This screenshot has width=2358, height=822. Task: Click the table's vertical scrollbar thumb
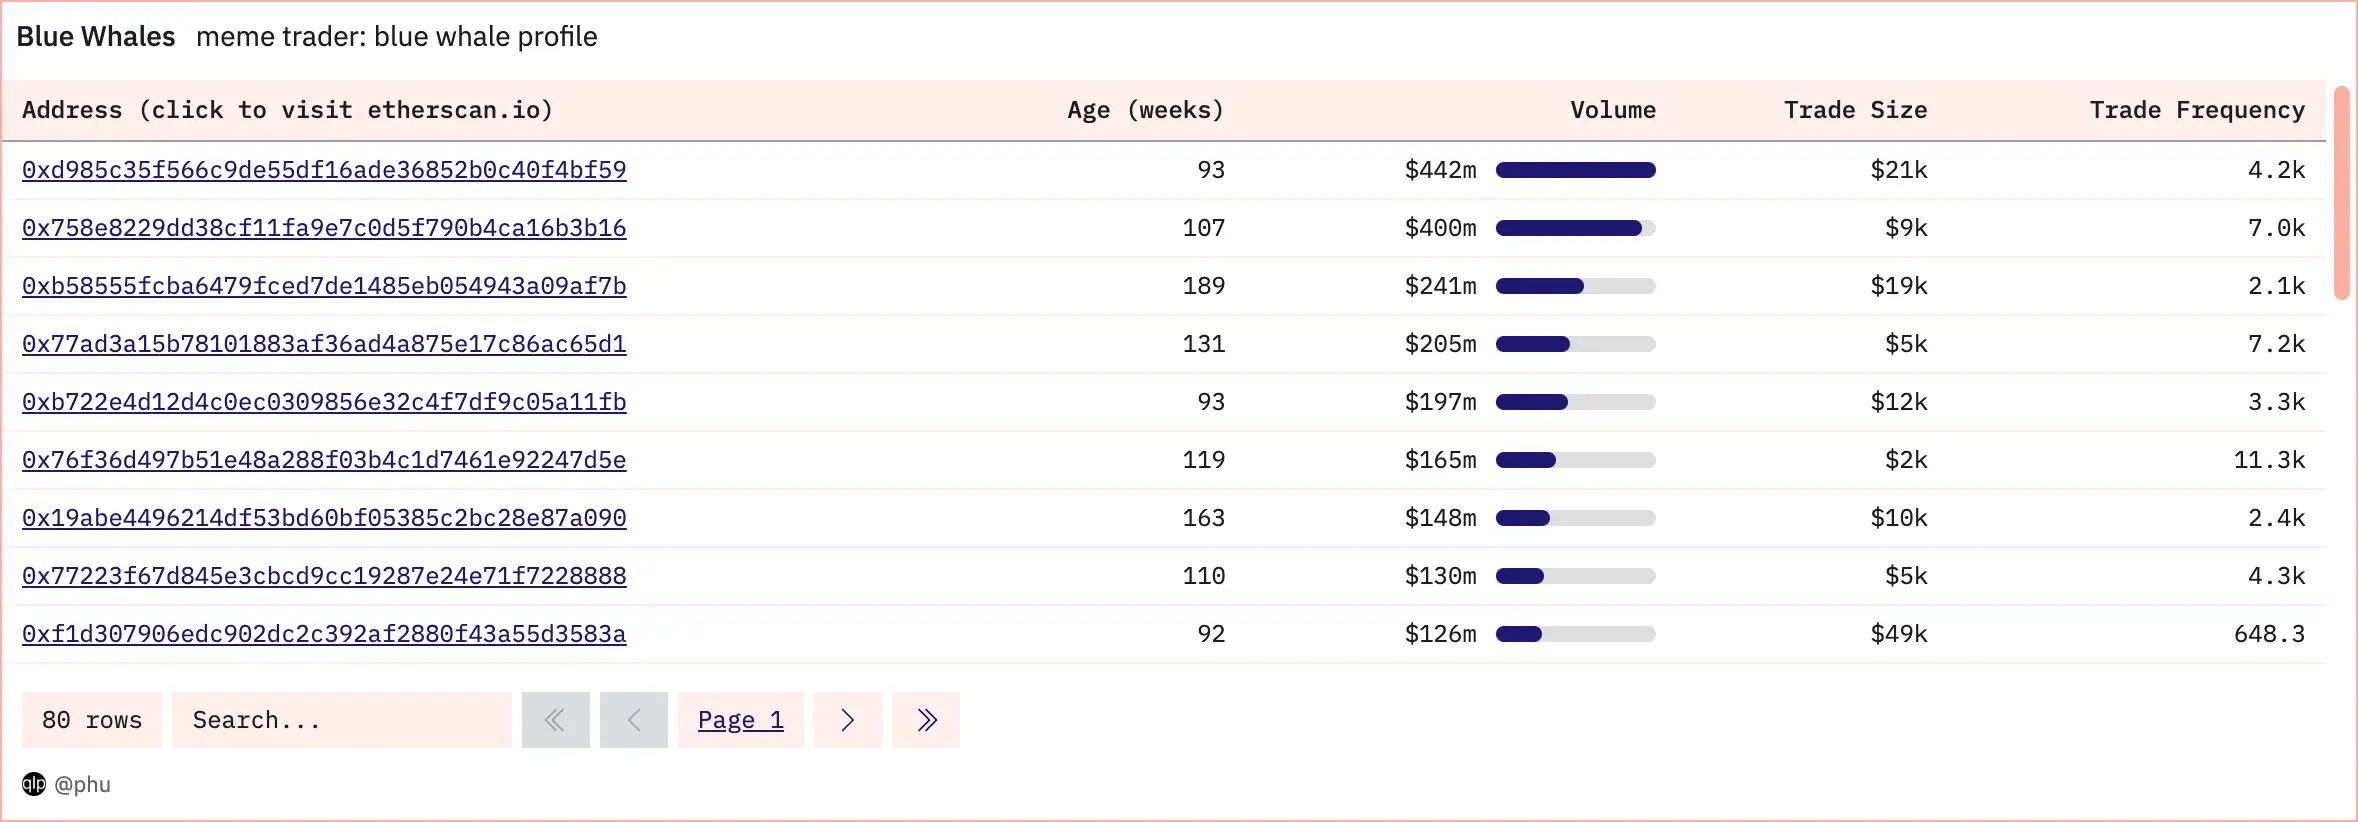pyautogui.click(x=2341, y=192)
